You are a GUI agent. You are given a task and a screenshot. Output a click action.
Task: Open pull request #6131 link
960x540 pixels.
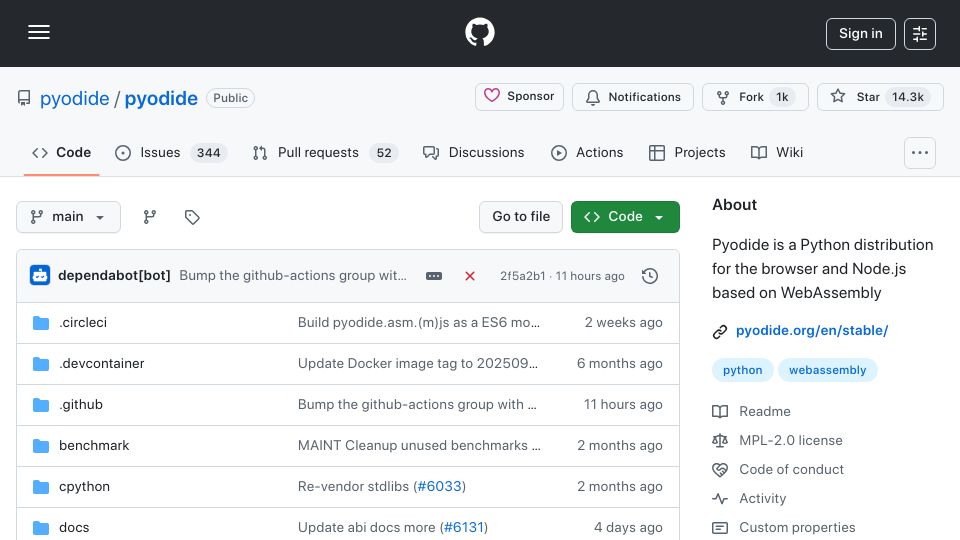[463, 528]
